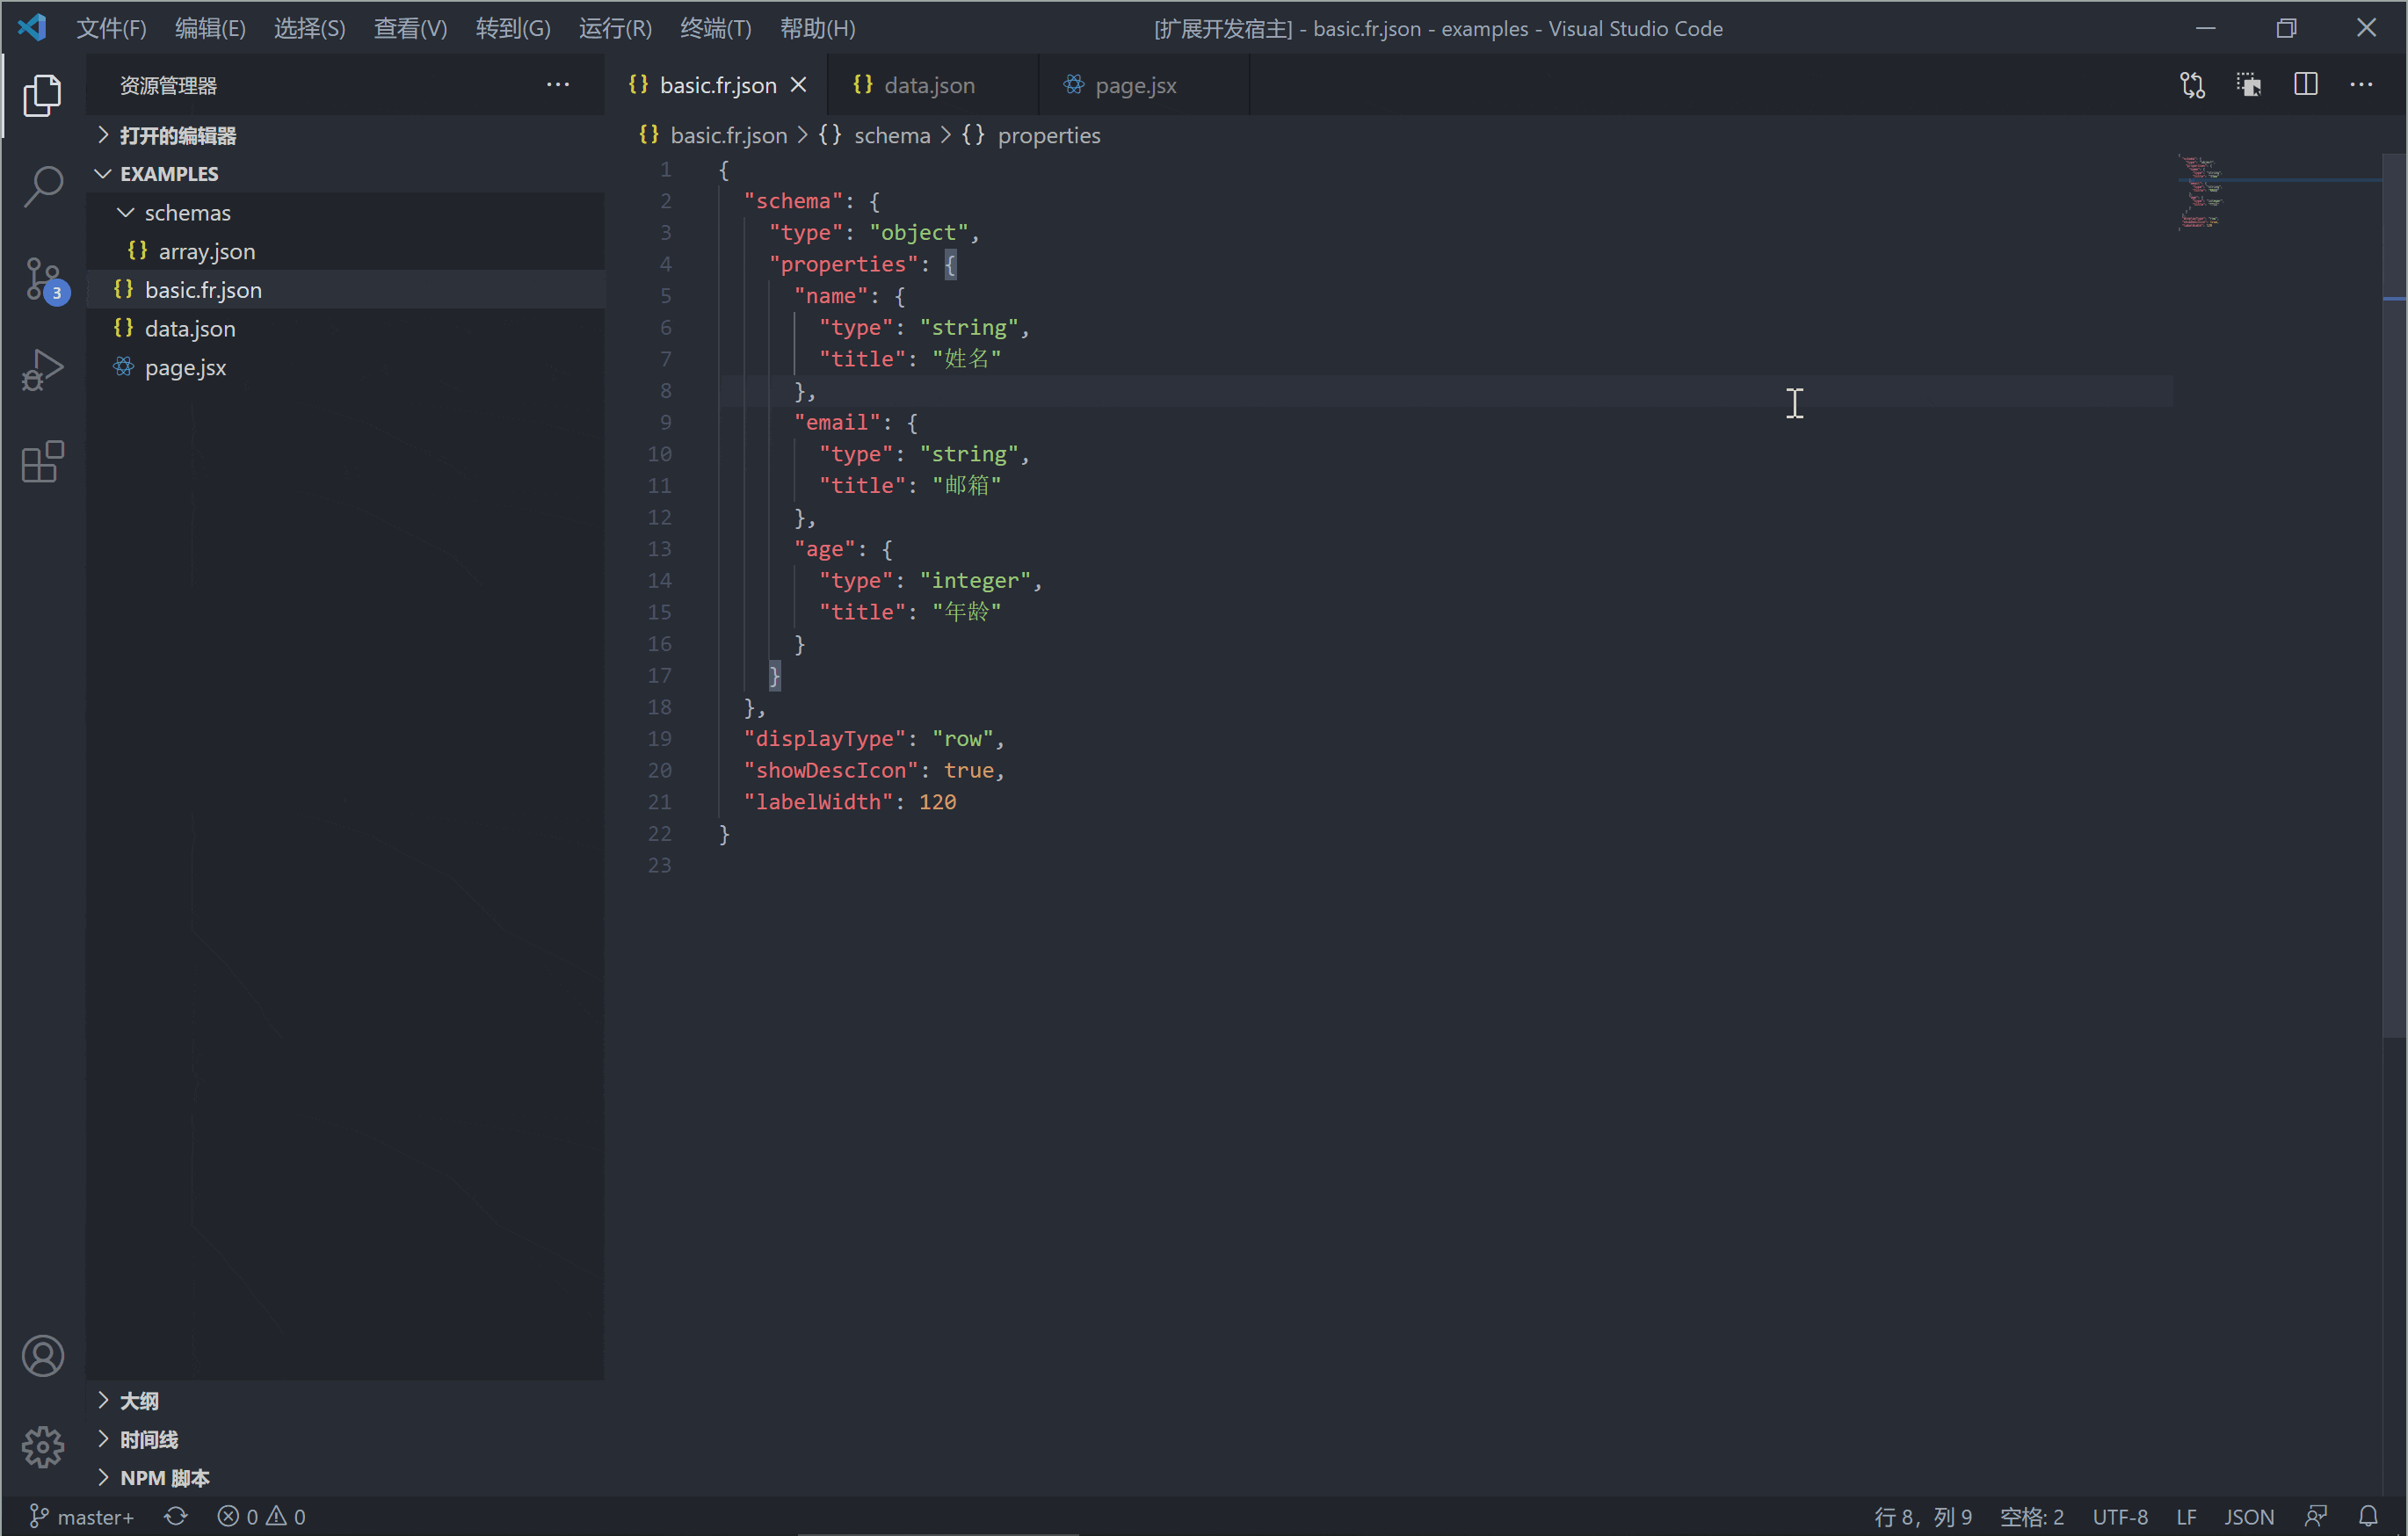Open the Explorer panel more actions ellipsis
The height and width of the screenshot is (1536, 2408).
click(x=558, y=85)
